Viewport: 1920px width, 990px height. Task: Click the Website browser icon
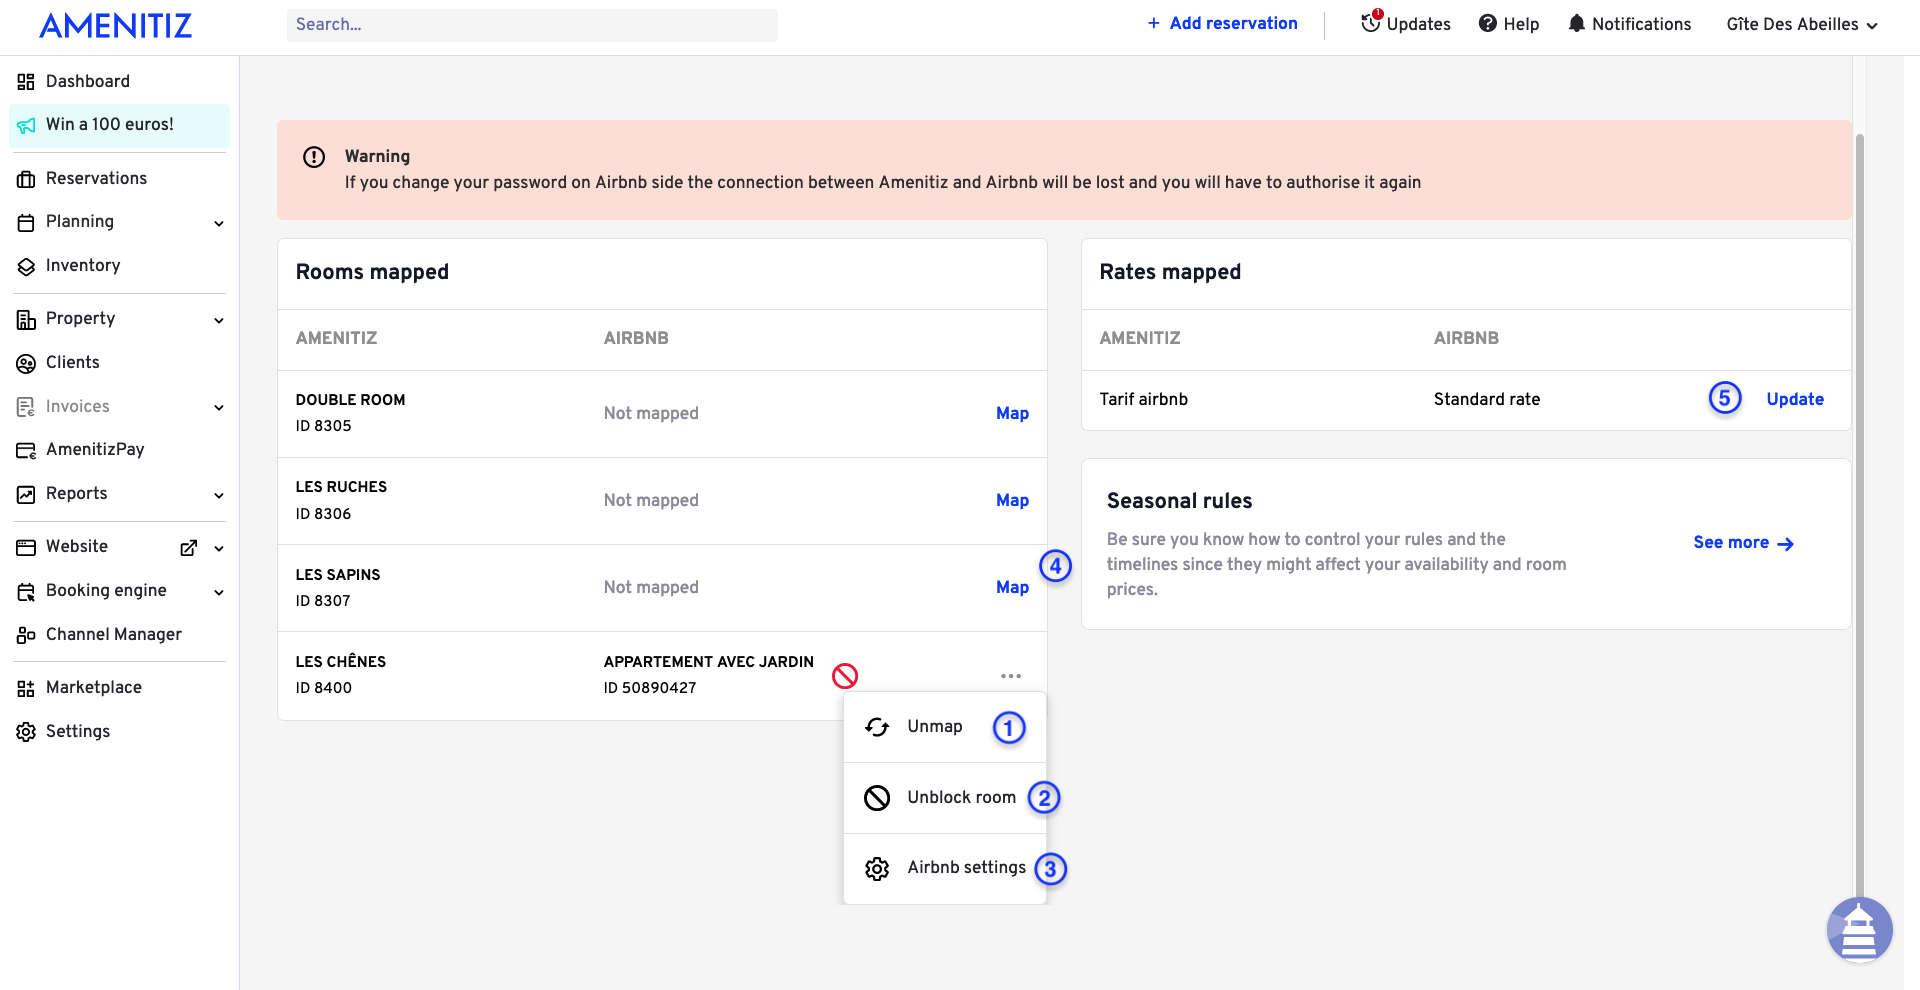coord(26,547)
